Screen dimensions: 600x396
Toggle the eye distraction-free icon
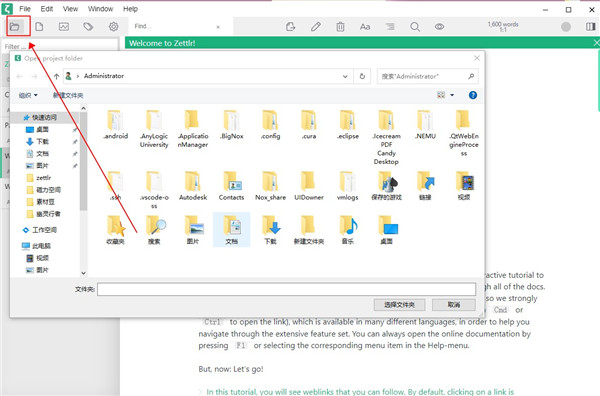click(x=439, y=26)
